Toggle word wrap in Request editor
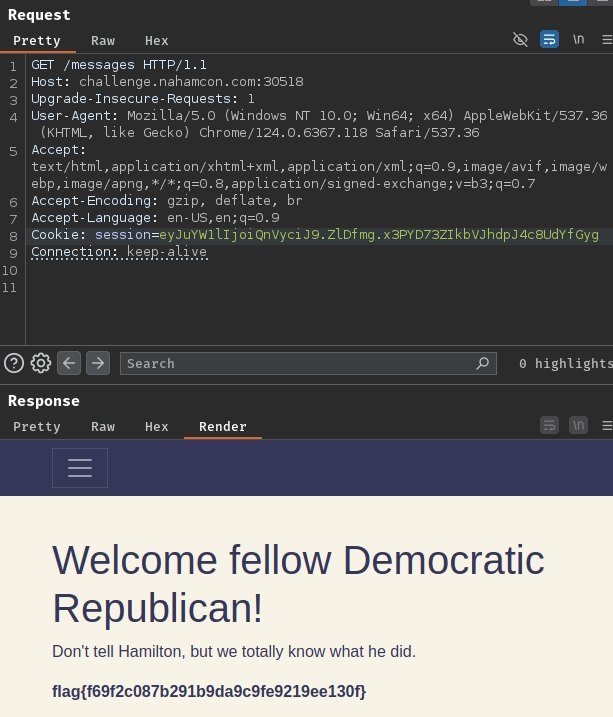Image resolution: width=613 pixels, height=717 pixels. pyautogui.click(x=549, y=39)
